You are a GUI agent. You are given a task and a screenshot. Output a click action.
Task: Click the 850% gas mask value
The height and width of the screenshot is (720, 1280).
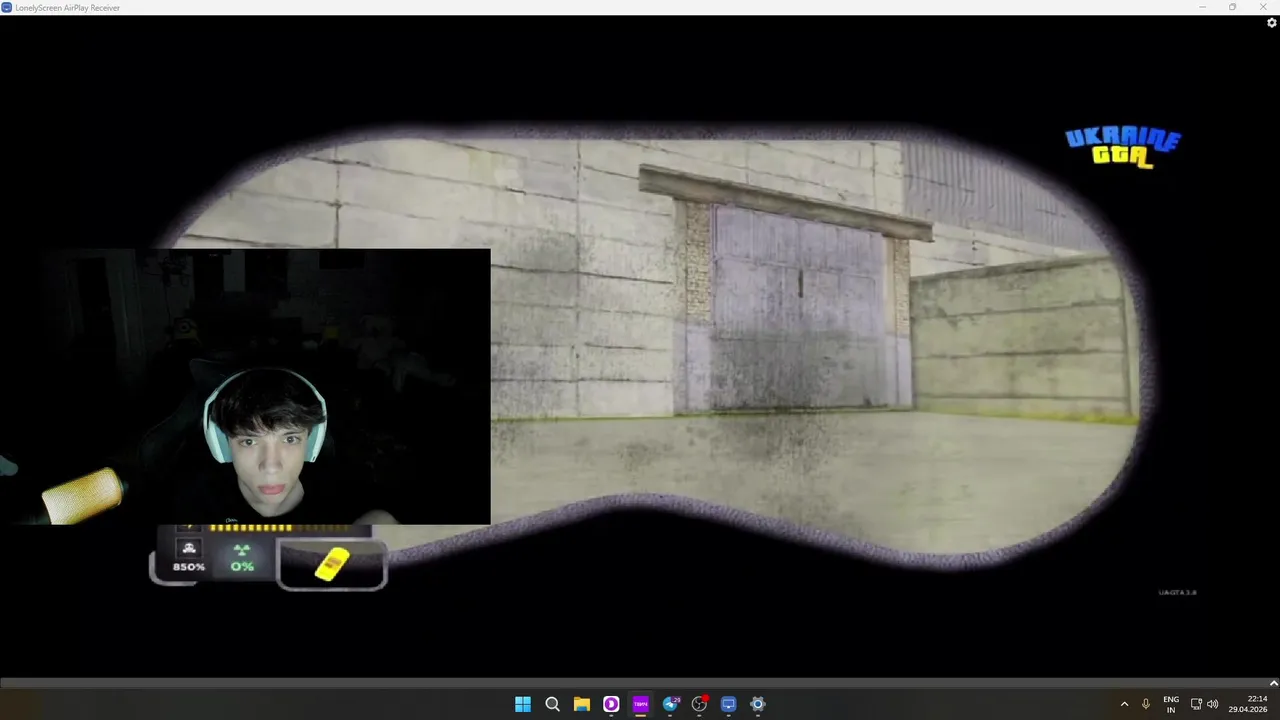(x=189, y=567)
